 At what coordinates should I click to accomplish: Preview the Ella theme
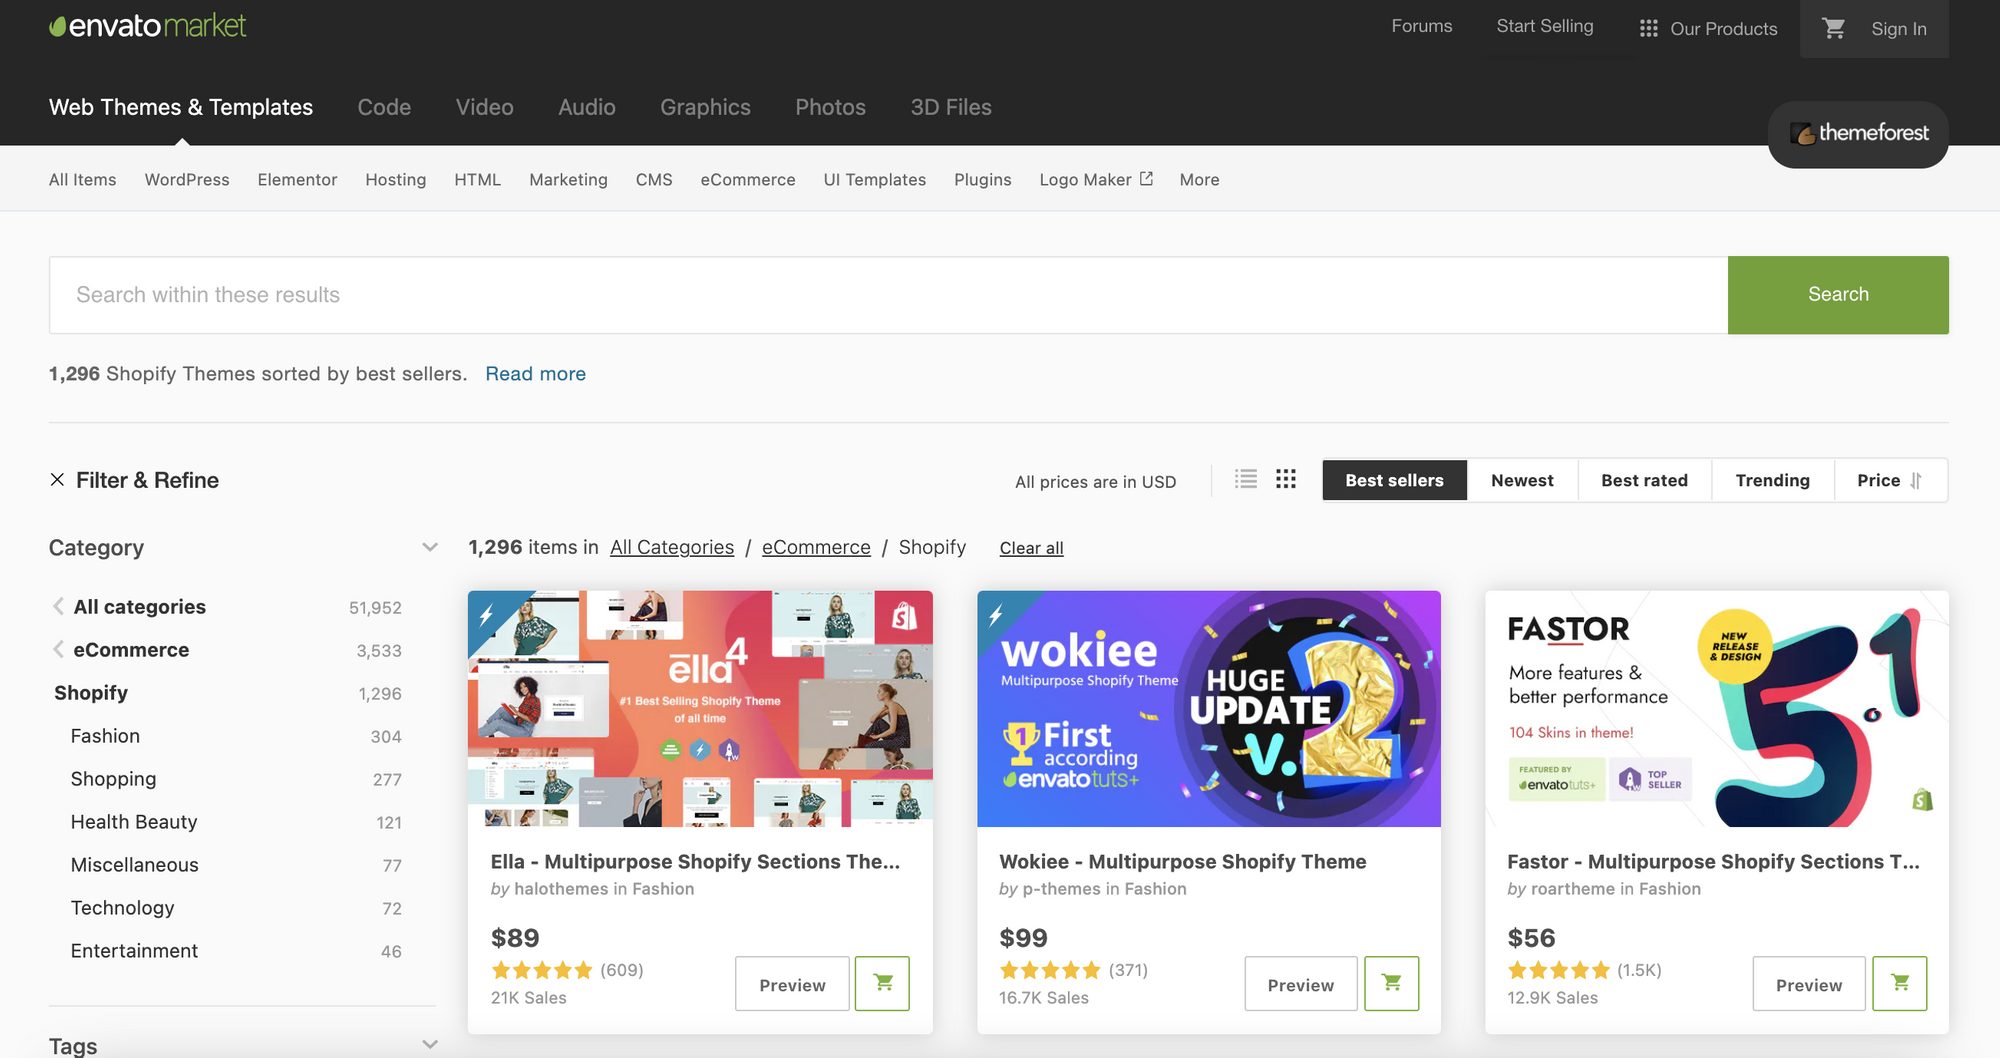[x=792, y=984]
